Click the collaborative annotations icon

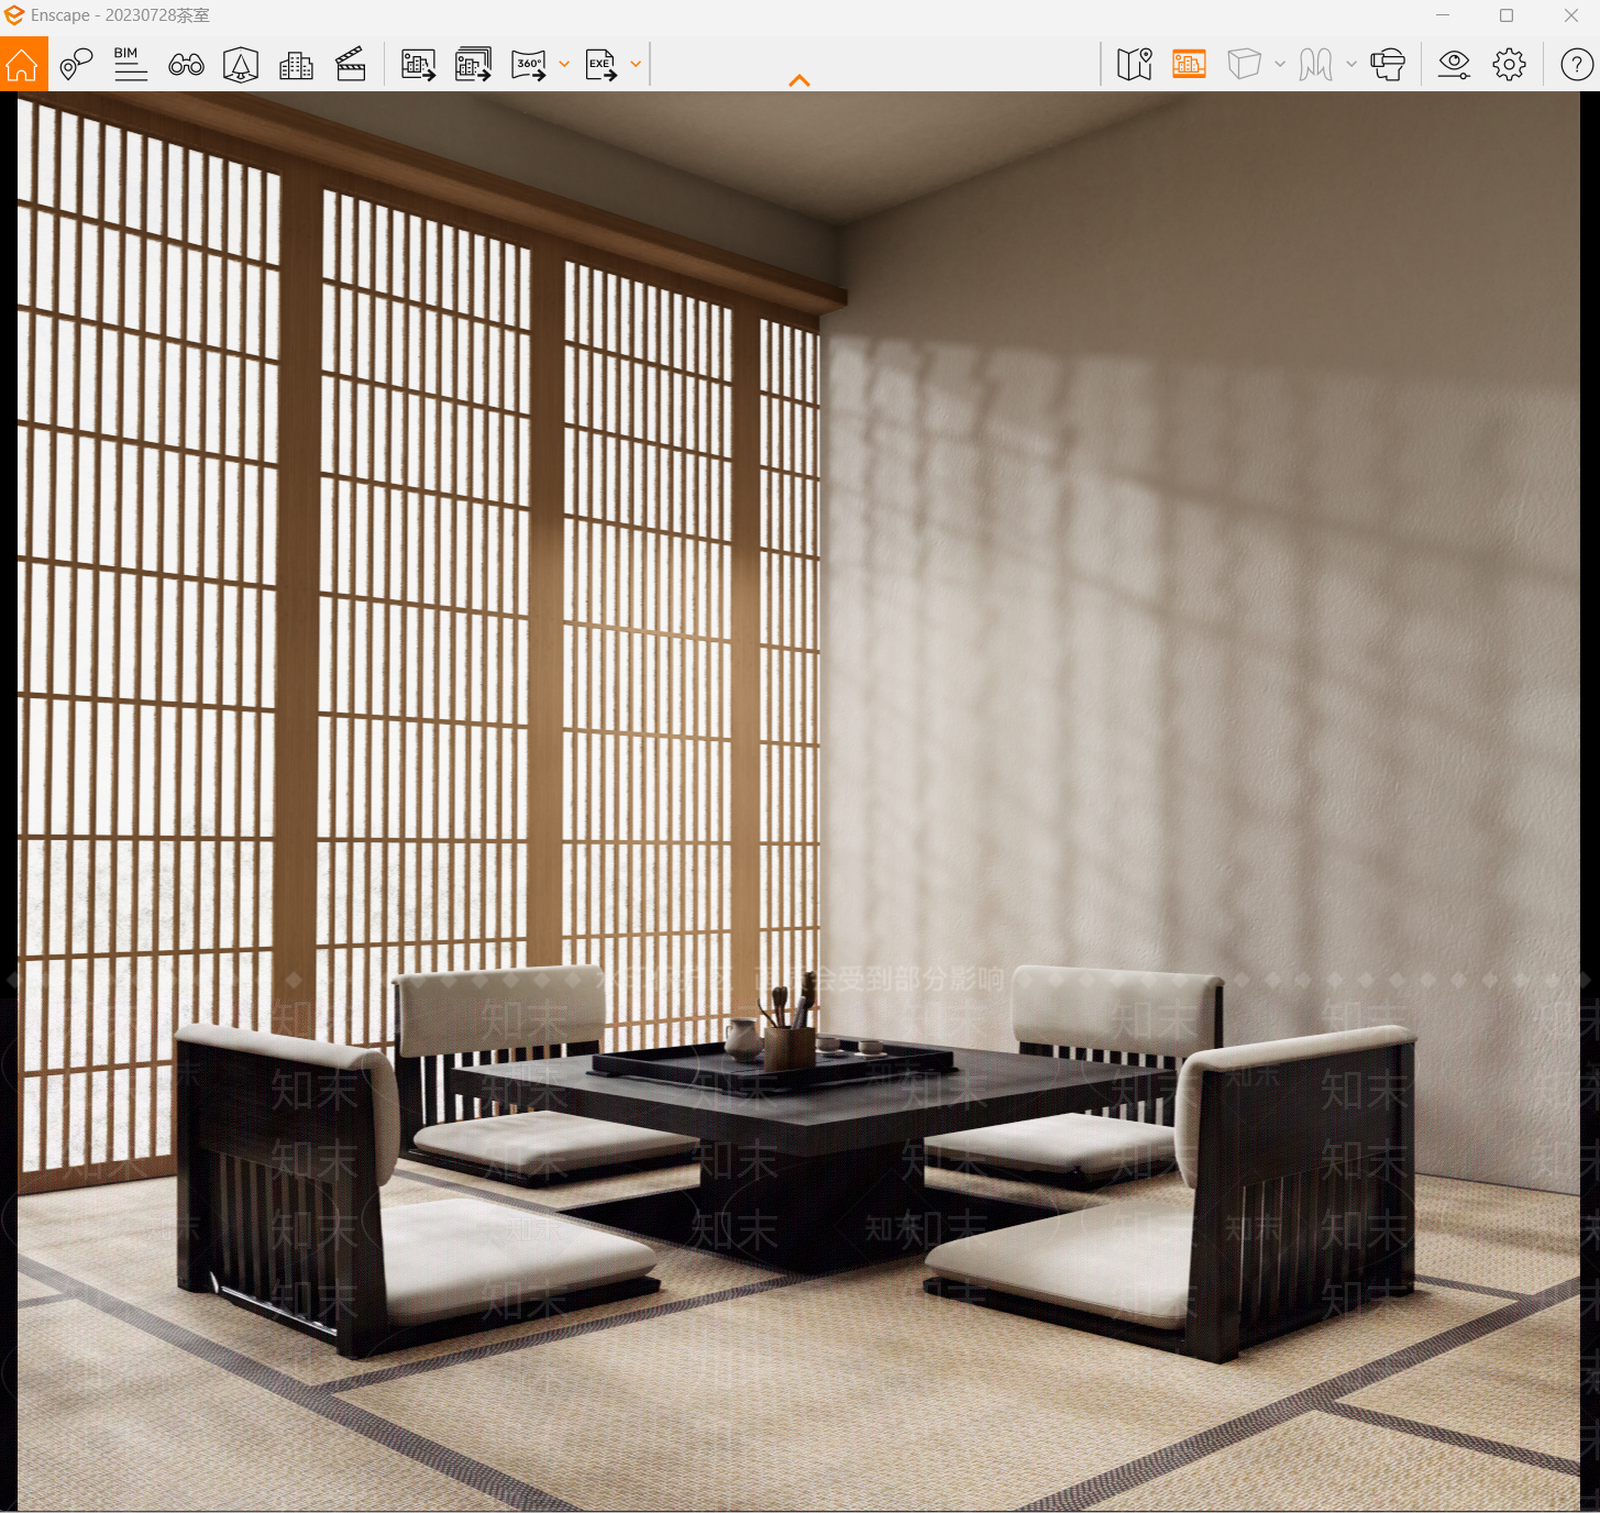coord(1316,65)
